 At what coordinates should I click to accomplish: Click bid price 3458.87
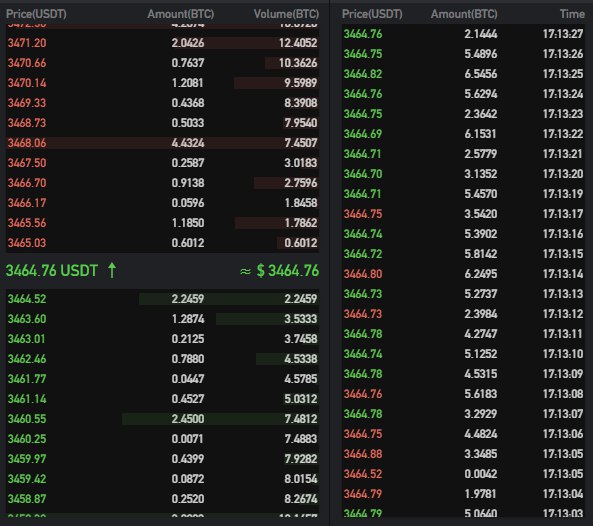[27, 499]
